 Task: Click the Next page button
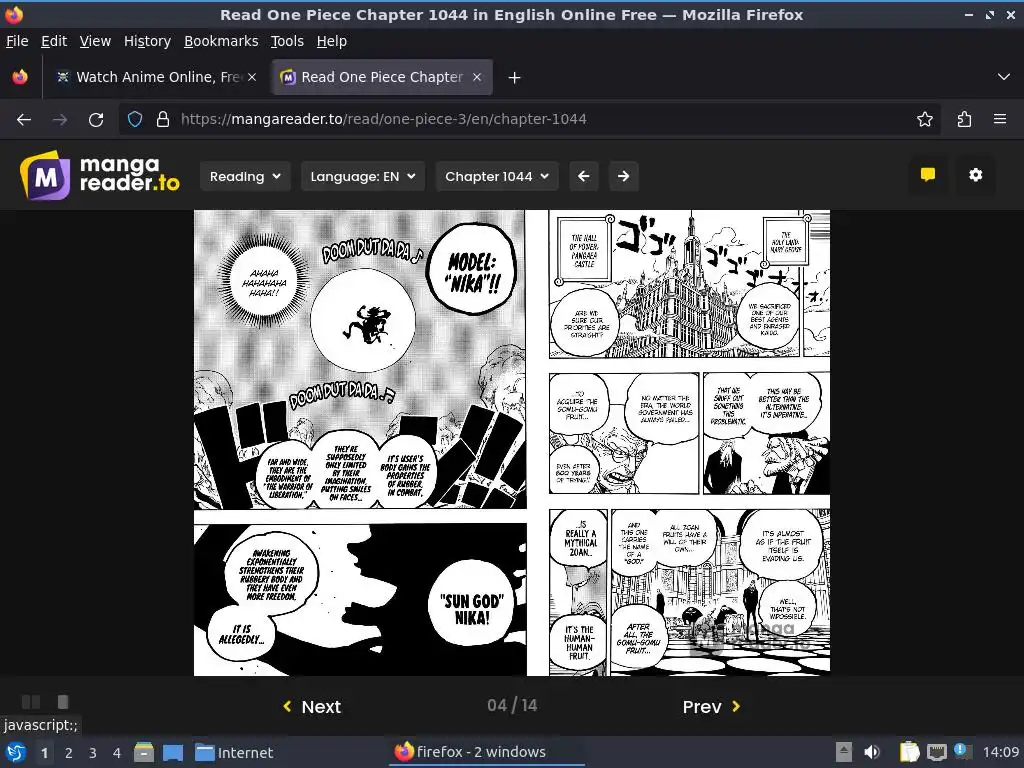pos(312,707)
